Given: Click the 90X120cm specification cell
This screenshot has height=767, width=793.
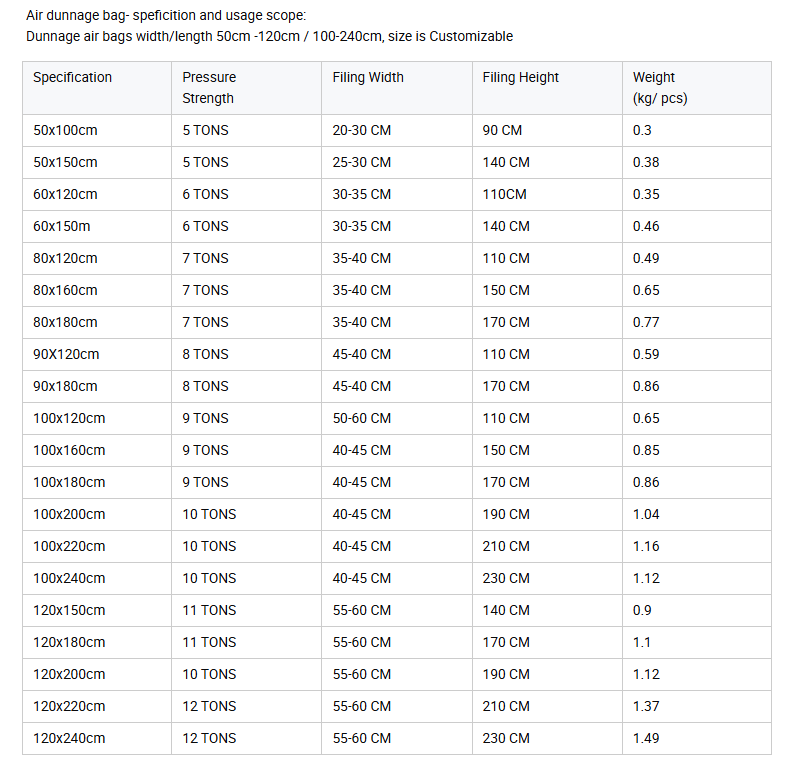Looking at the screenshot, I should click(x=97, y=354).
